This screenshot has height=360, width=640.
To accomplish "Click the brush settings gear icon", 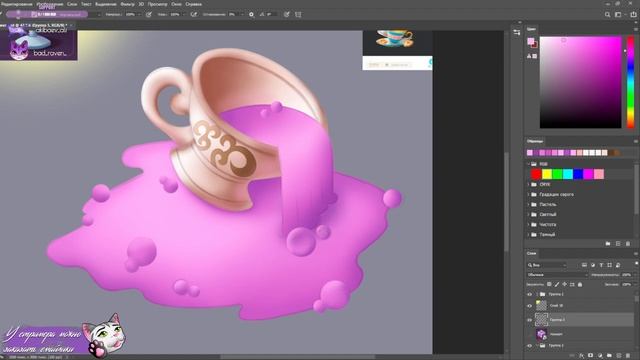I will [251, 14].
